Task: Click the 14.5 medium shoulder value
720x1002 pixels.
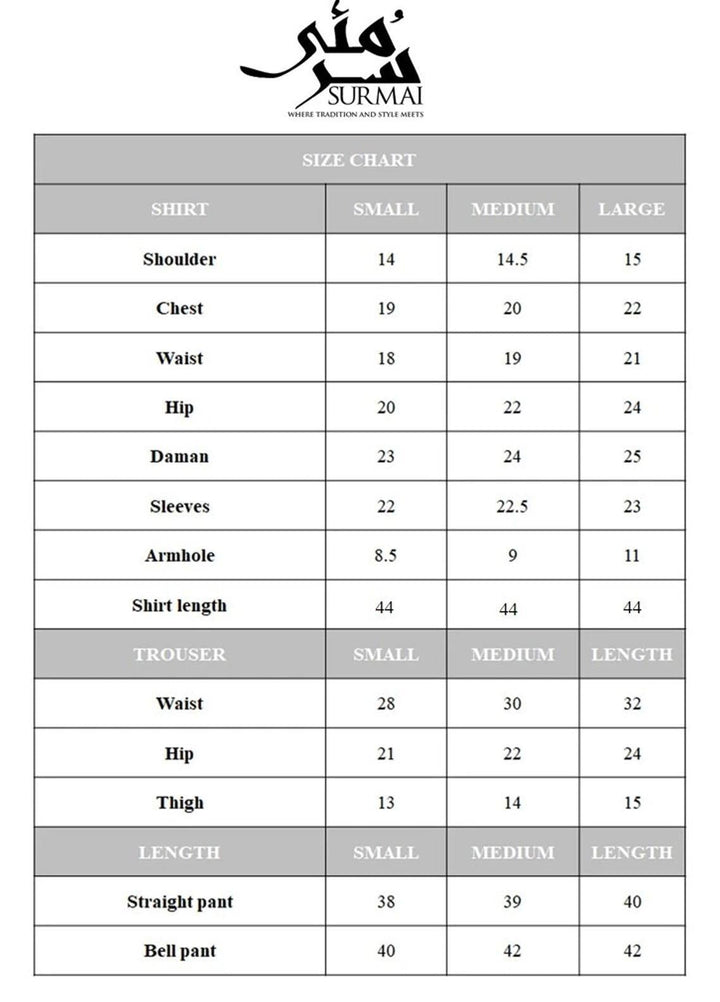Action: (512, 259)
